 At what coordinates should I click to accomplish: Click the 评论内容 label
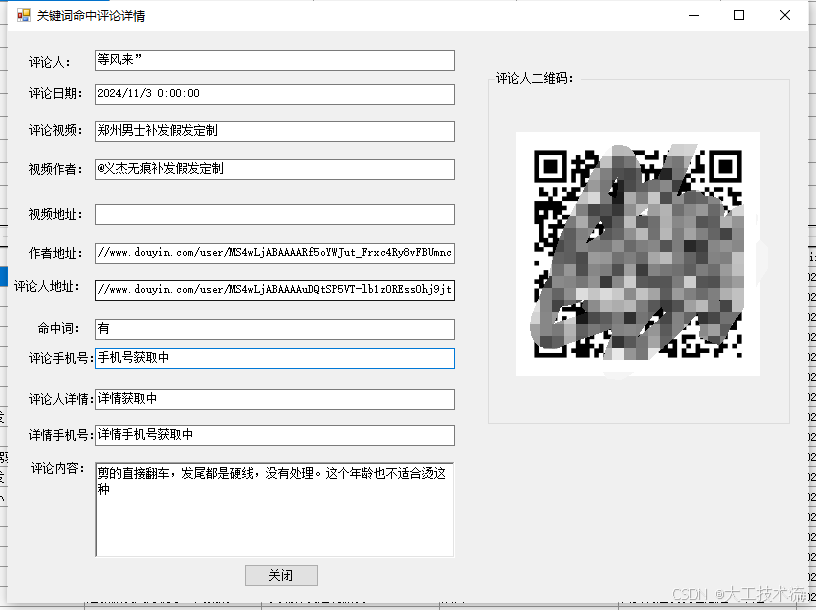point(57,468)
